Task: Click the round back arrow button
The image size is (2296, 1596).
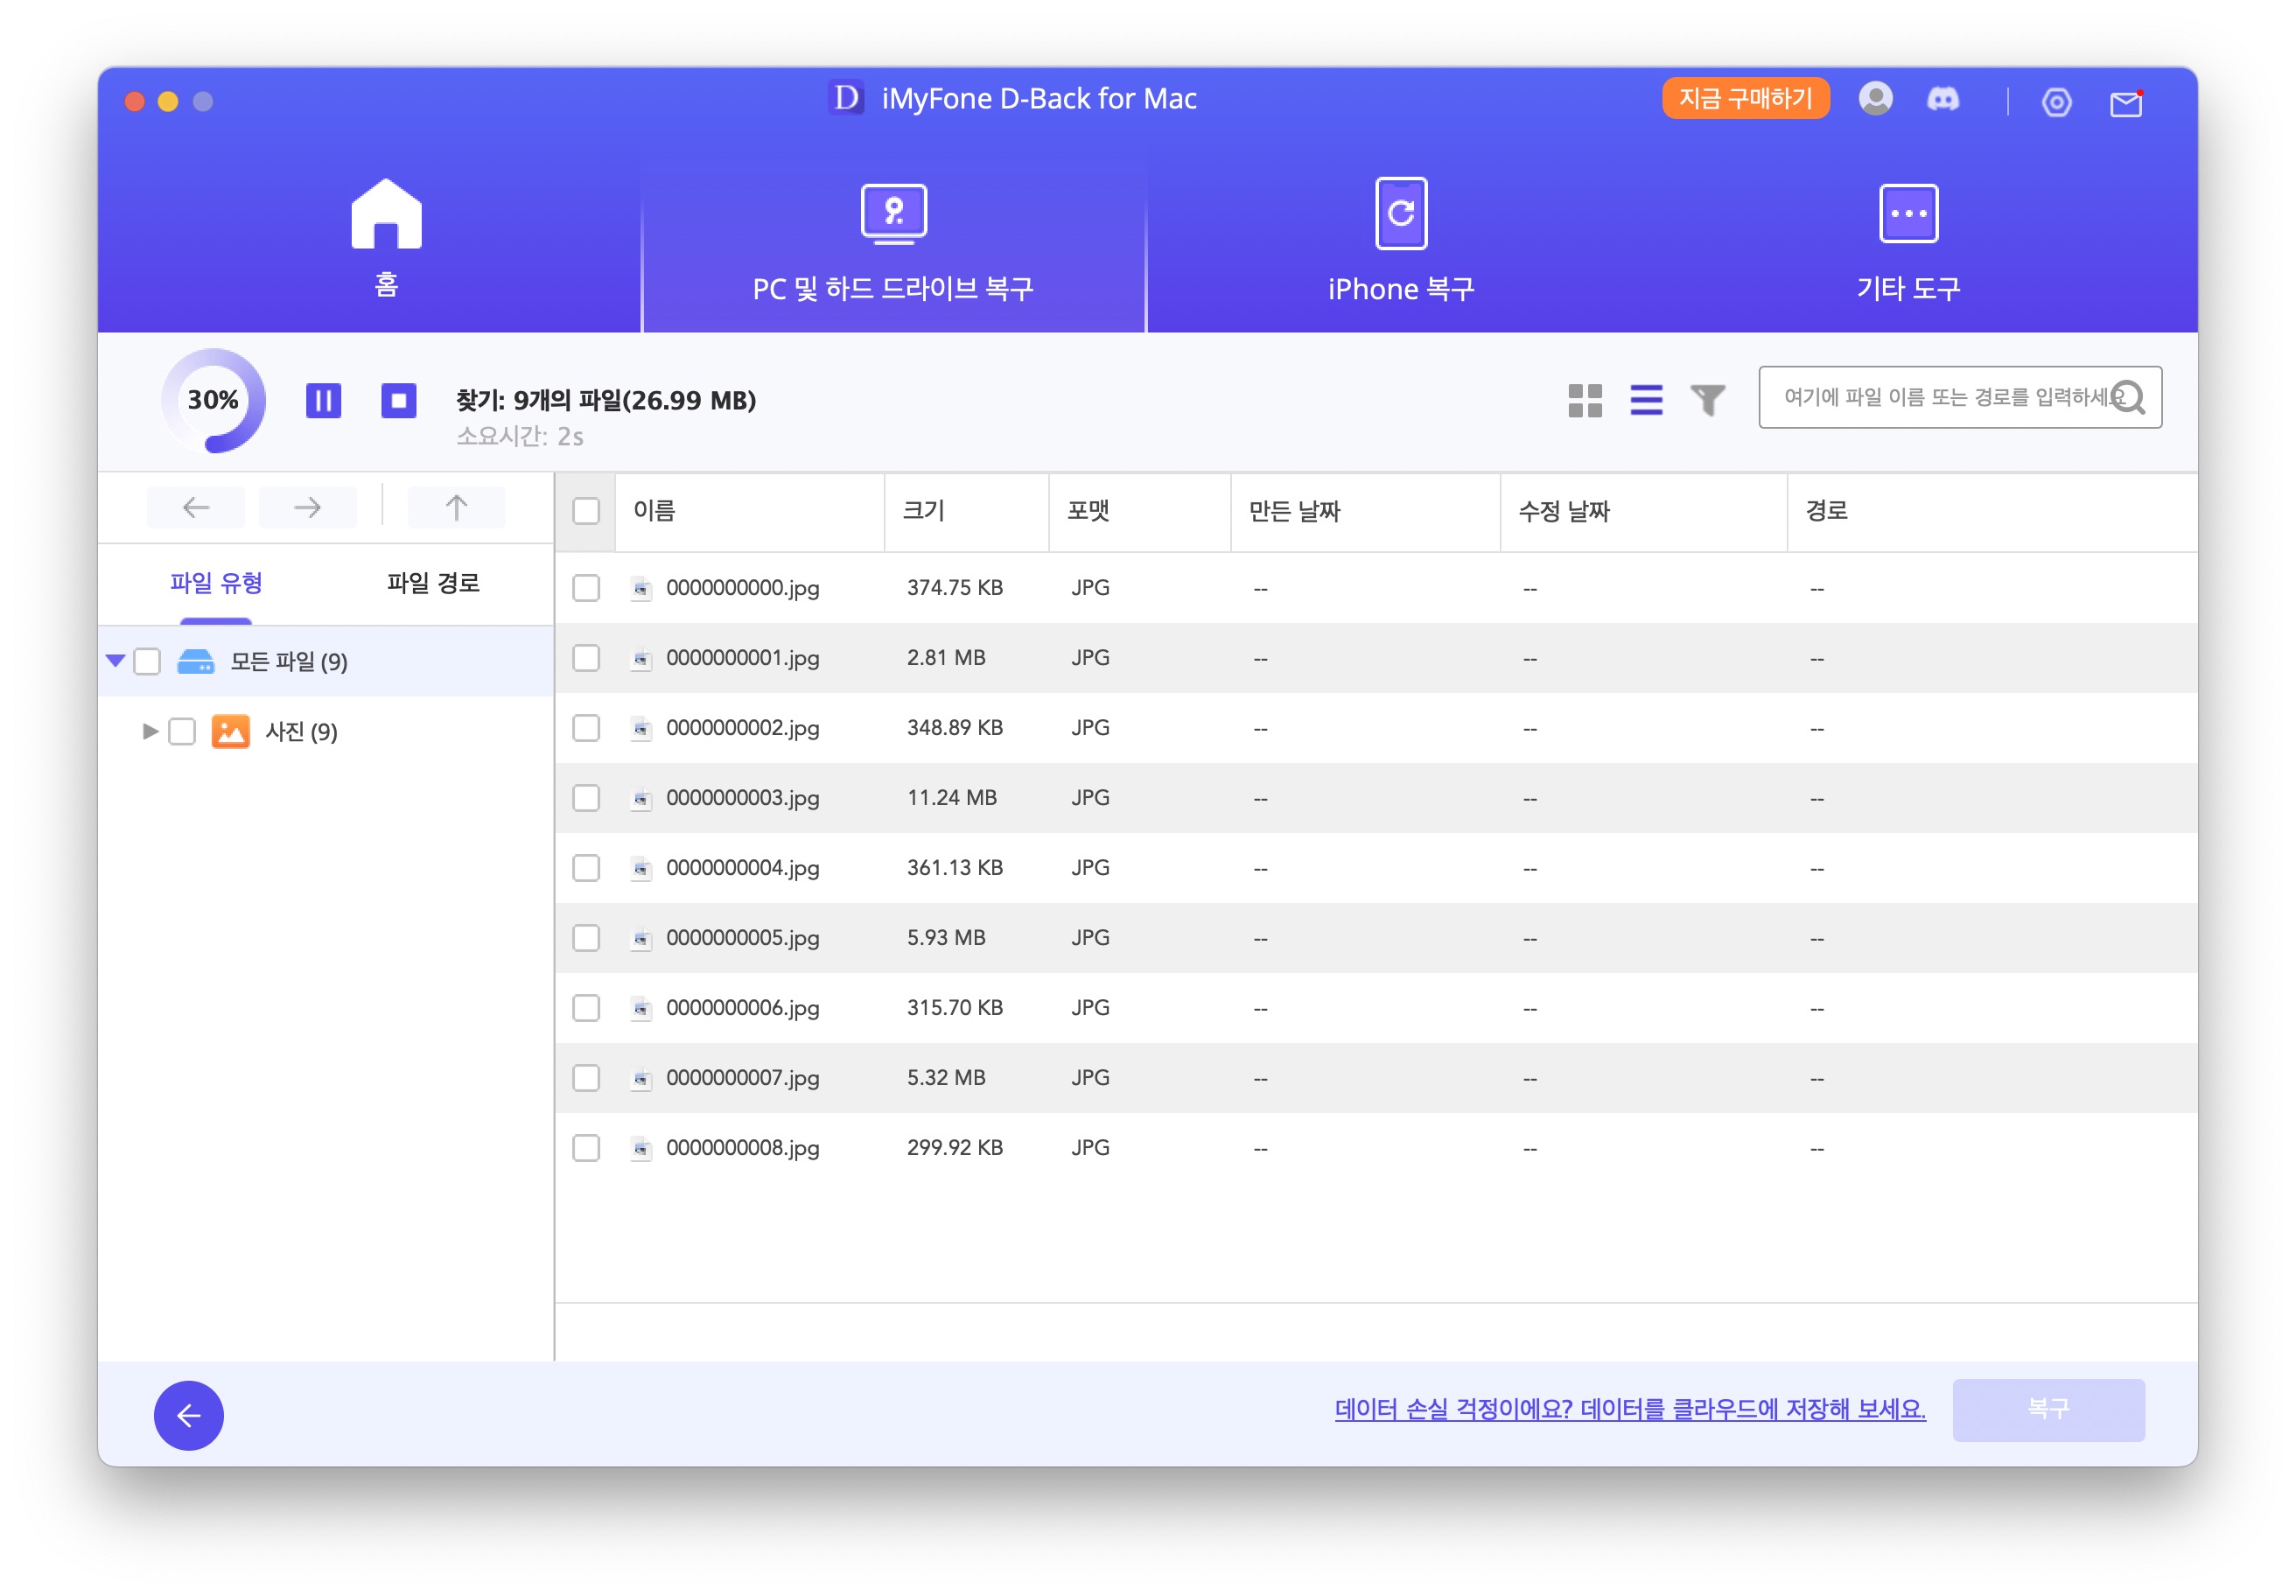Action: (188, 1415)
